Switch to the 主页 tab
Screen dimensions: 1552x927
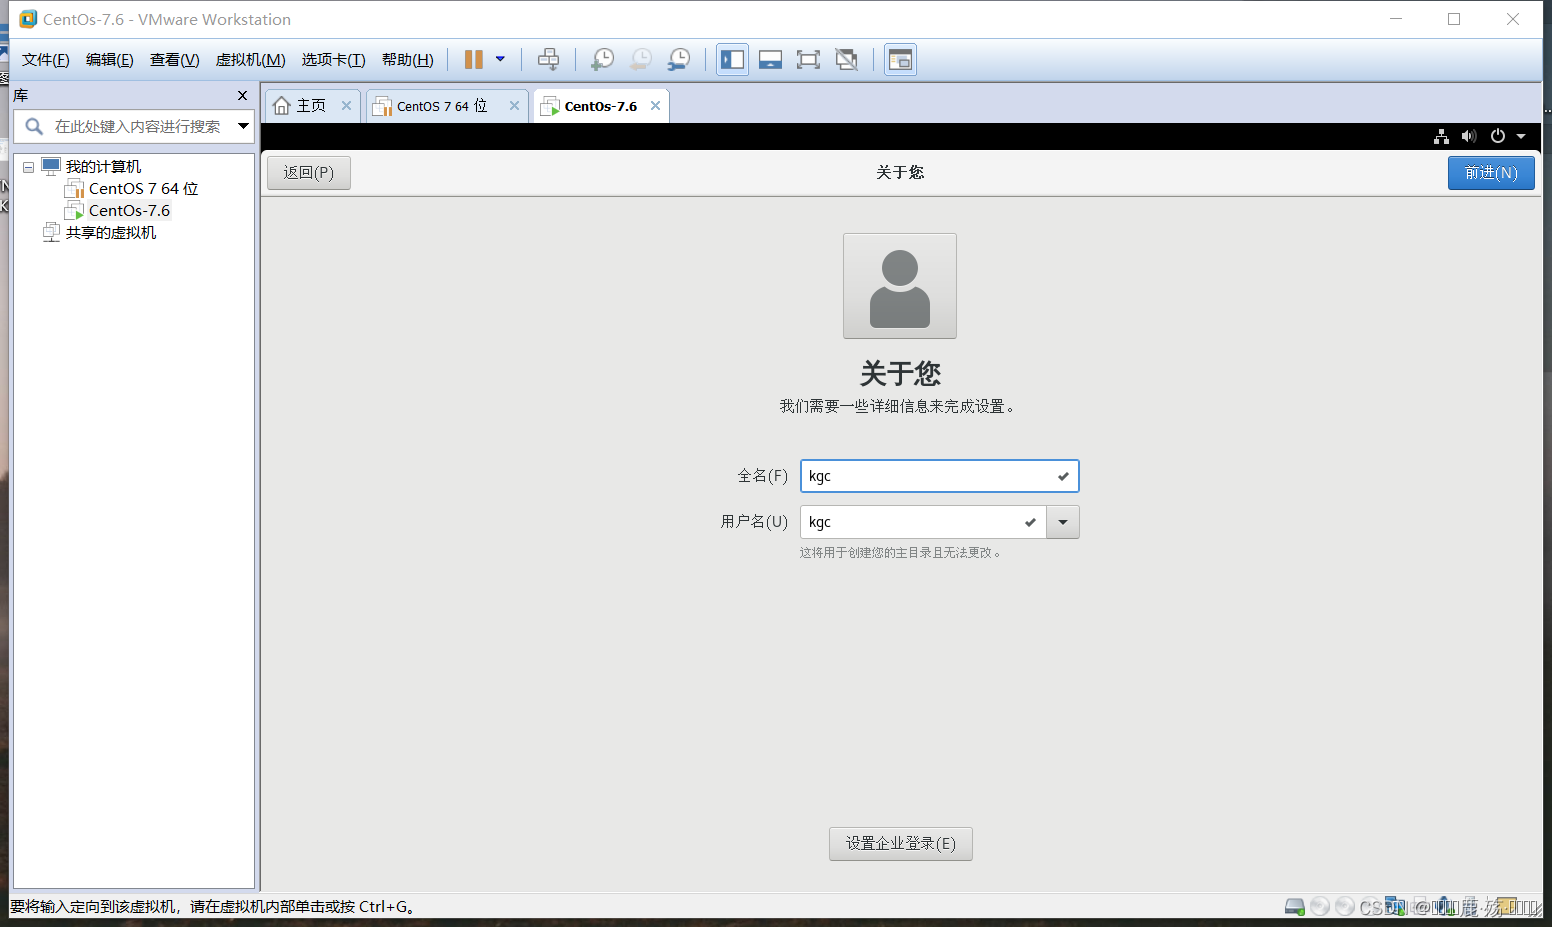click(311, 106)
